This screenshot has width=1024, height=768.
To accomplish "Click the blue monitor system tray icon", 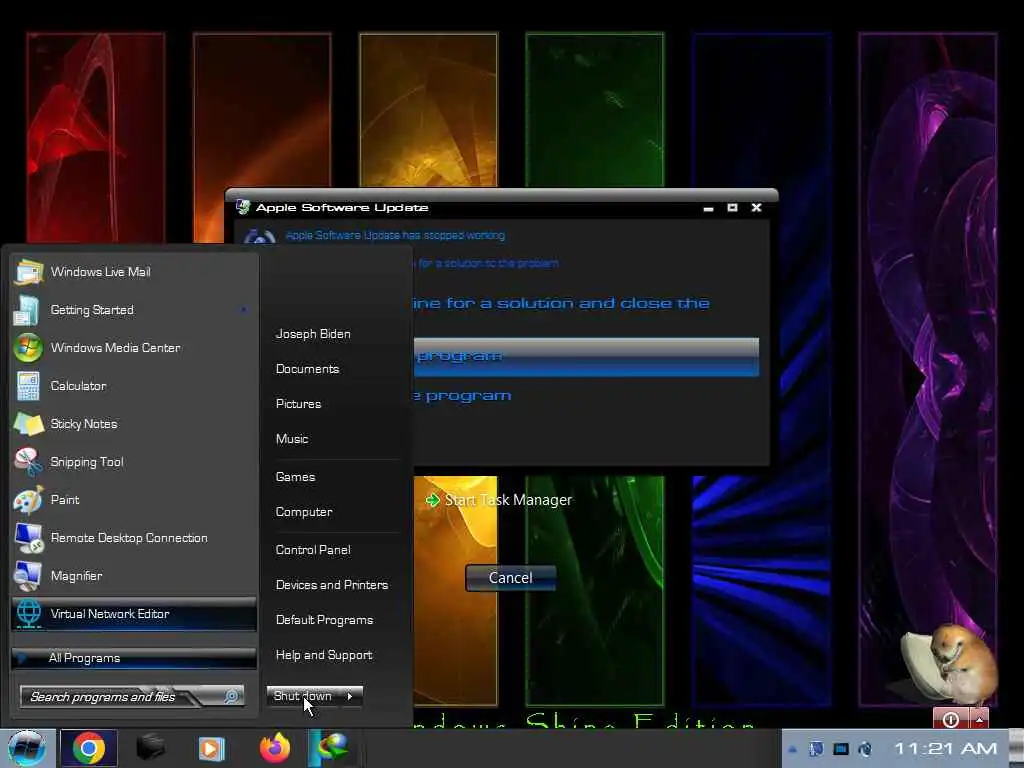I will (841, 749).
